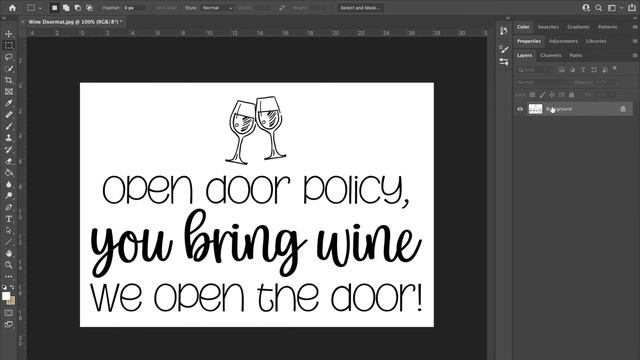Open the layer blend mode dropdown

point(542,82)
